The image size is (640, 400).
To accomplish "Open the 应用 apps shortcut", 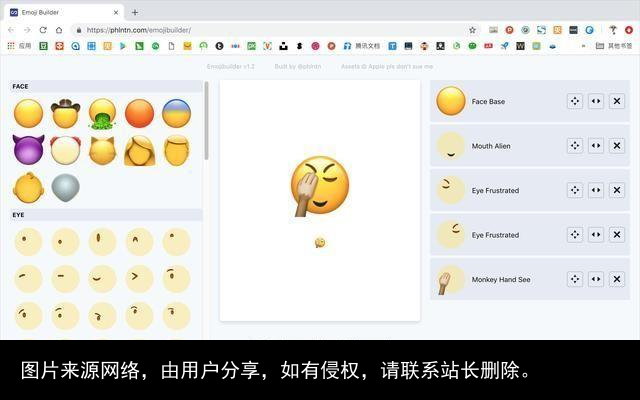I will point(19,46).
